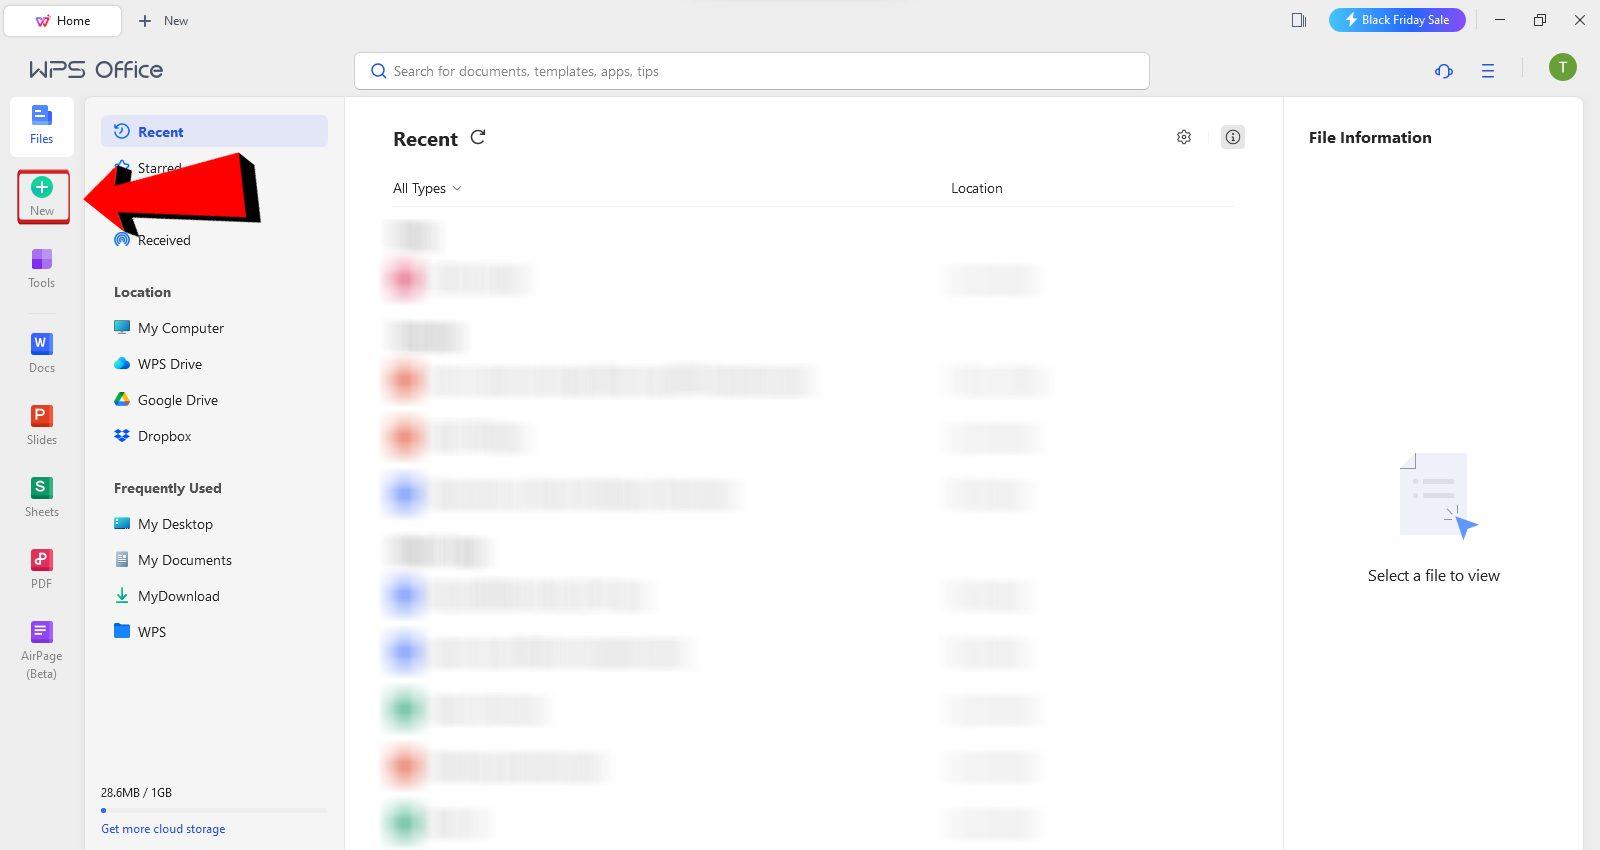
Task: Expand the All Types filter dropdown
Action: (x=427, y=188)
